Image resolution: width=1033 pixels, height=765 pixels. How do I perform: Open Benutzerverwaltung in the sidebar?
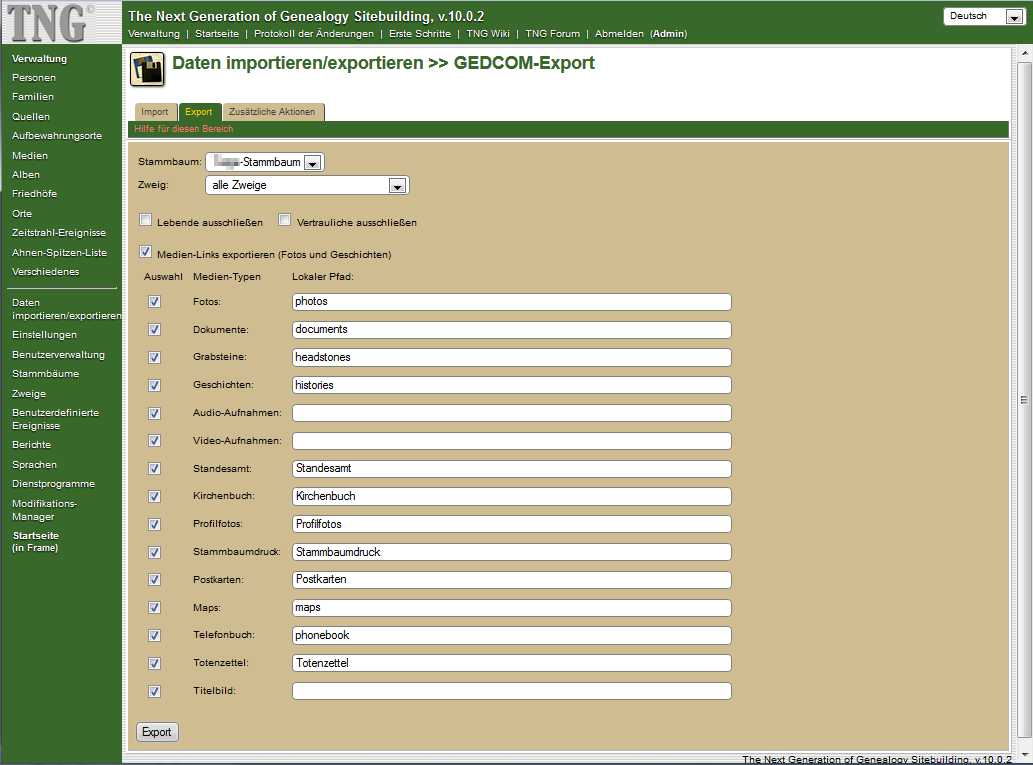coord(58,355)
